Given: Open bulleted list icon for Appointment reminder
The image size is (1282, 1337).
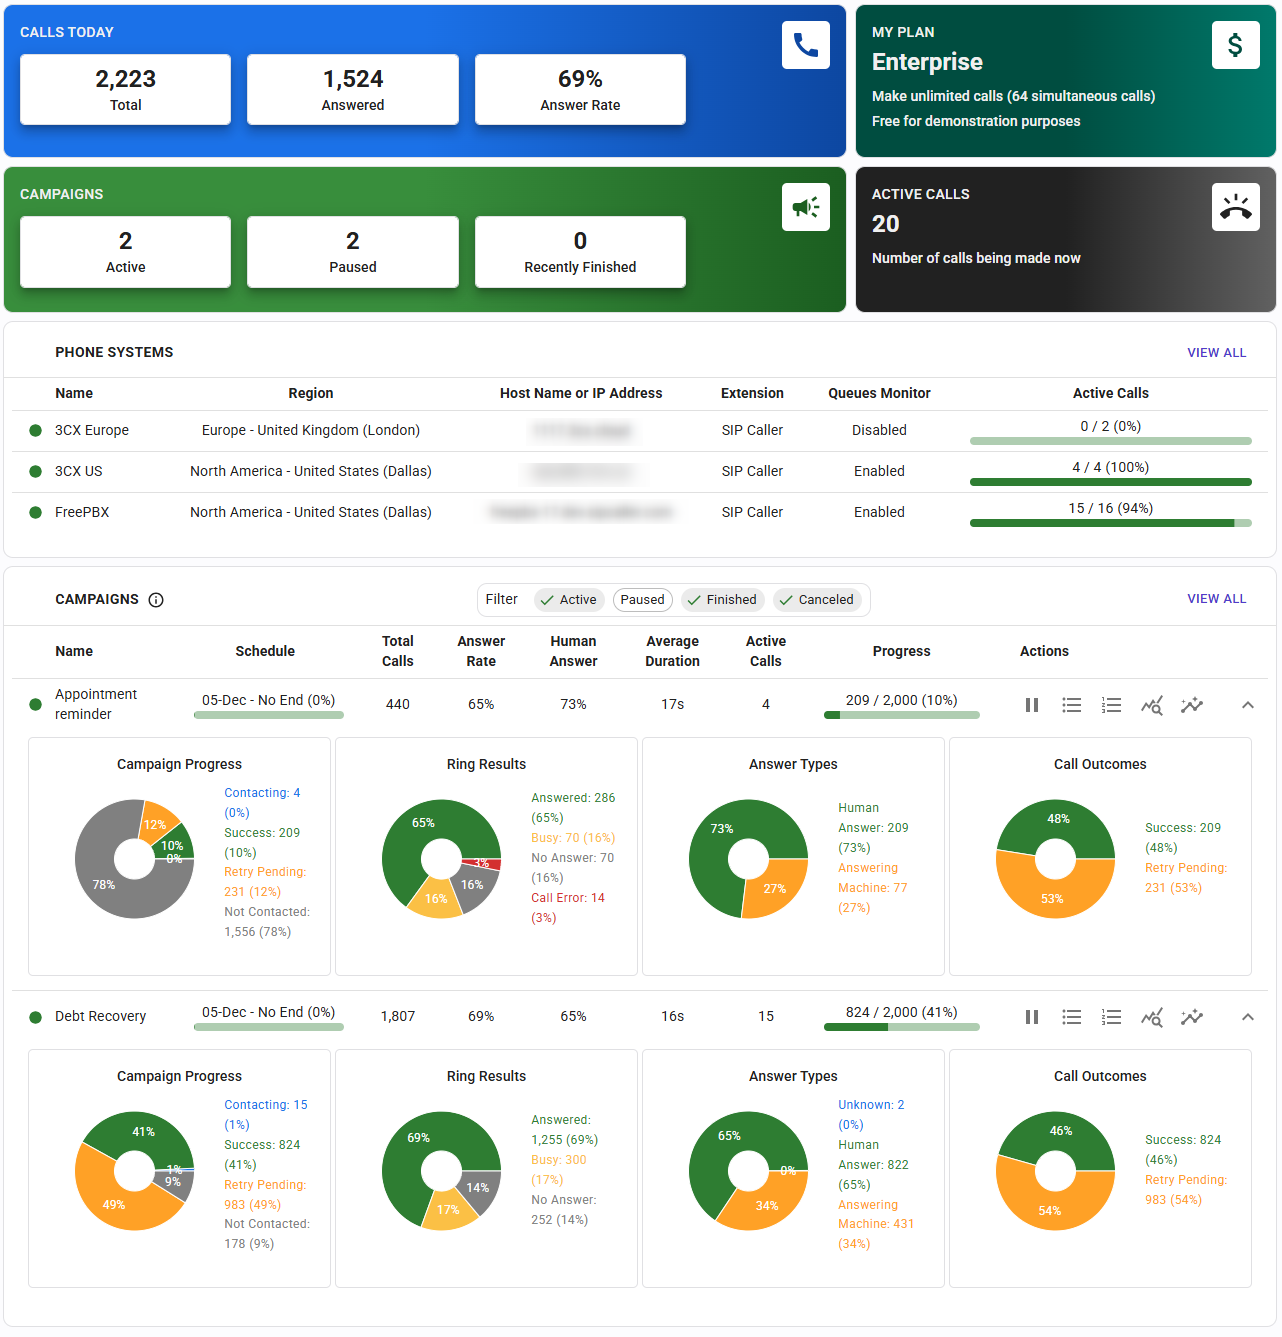Looking at the screenshot, I should pos(1072,705).
